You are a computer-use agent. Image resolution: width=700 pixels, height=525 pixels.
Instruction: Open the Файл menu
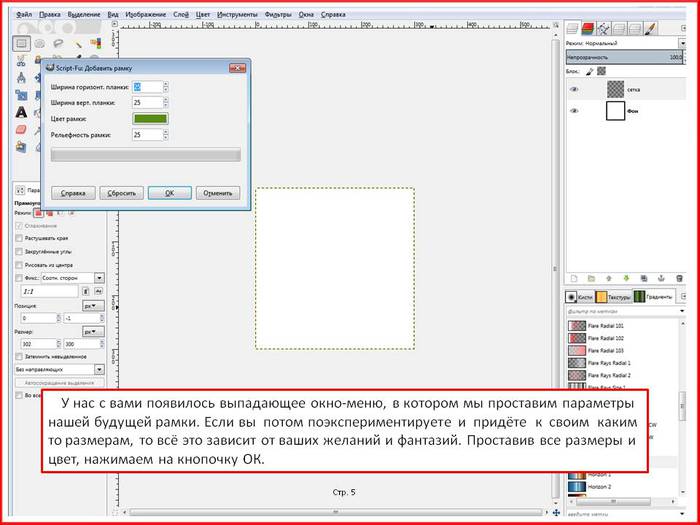[24, 14]
